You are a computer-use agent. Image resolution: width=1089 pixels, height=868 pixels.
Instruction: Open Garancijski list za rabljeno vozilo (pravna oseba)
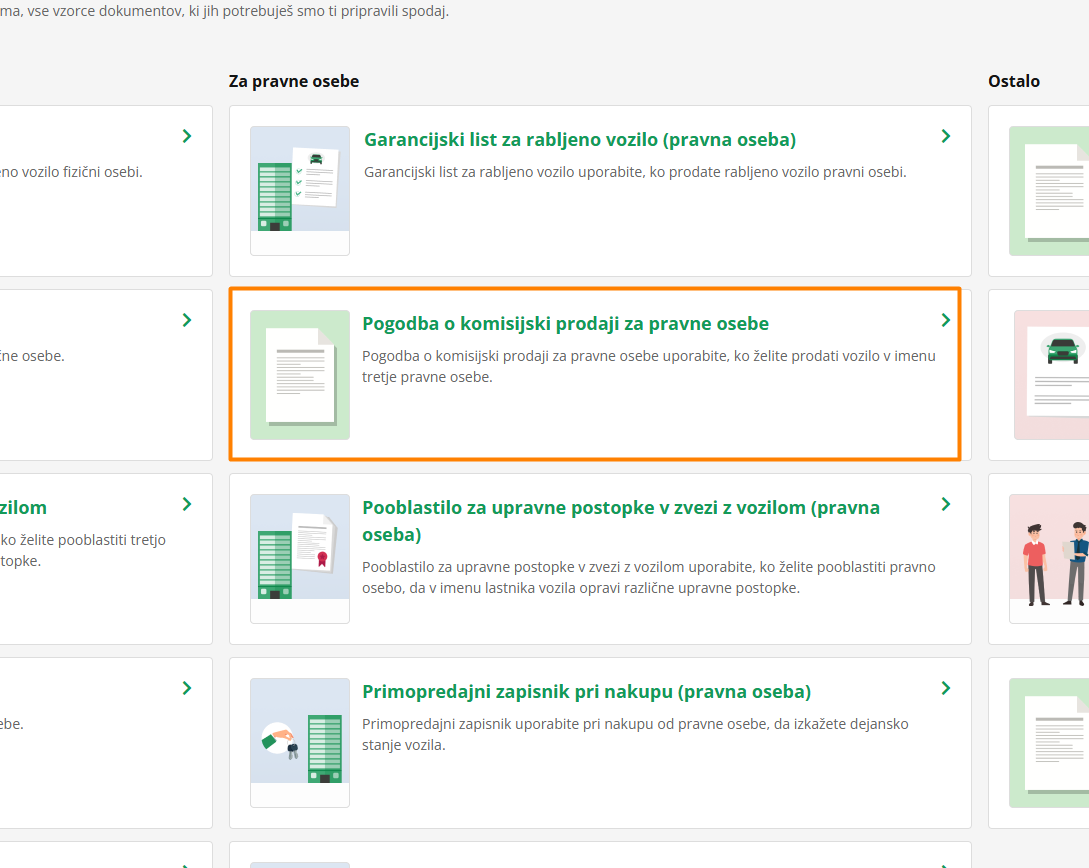(579, 140)
